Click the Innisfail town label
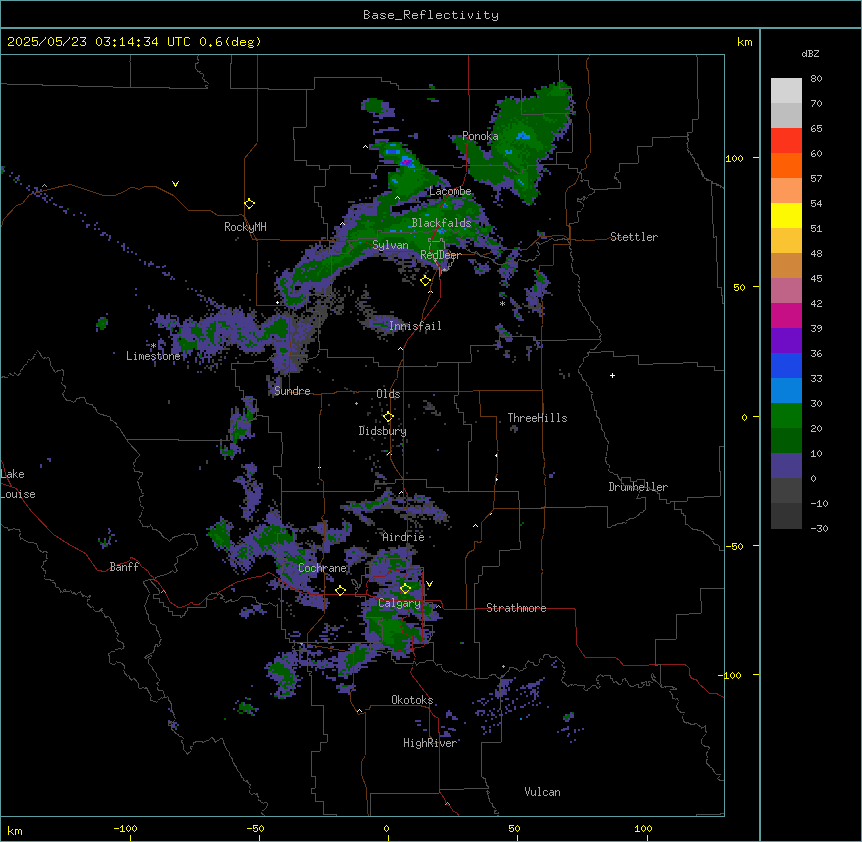This screenshot has height=842, width=862. 415,326
